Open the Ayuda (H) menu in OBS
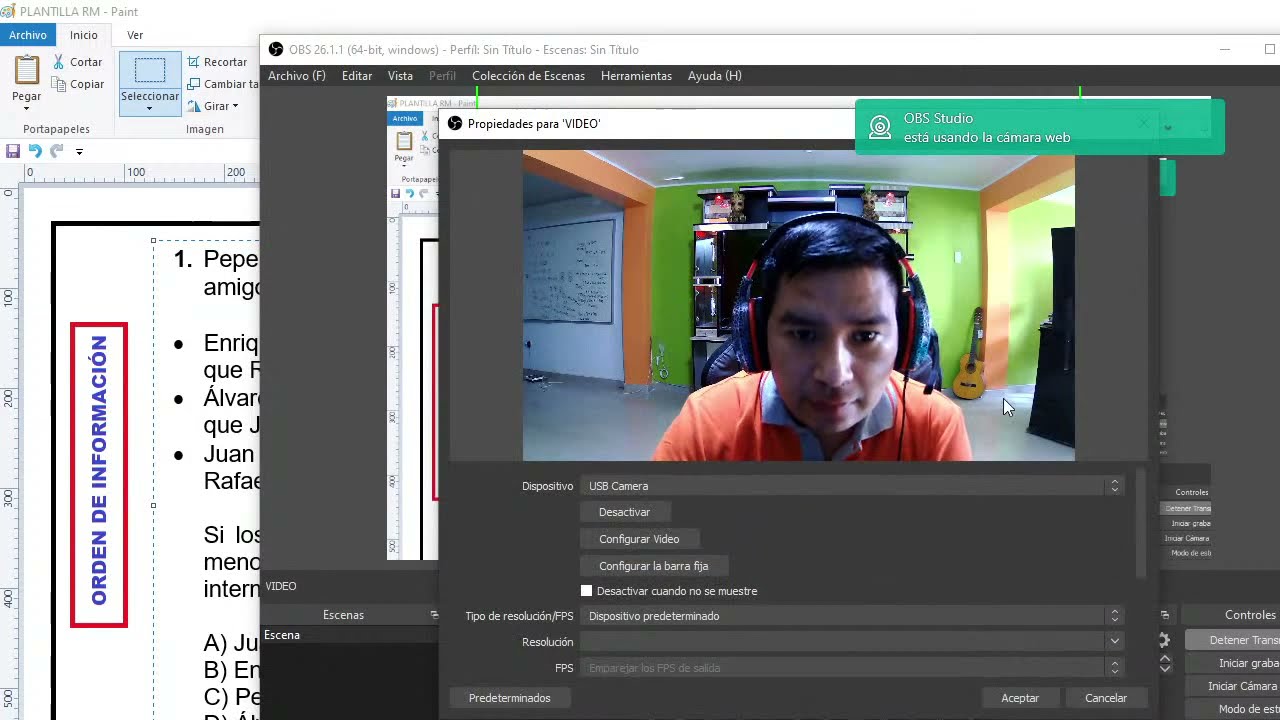The height and width of the screenshot is (720, 1280). [x=715, y=76]
